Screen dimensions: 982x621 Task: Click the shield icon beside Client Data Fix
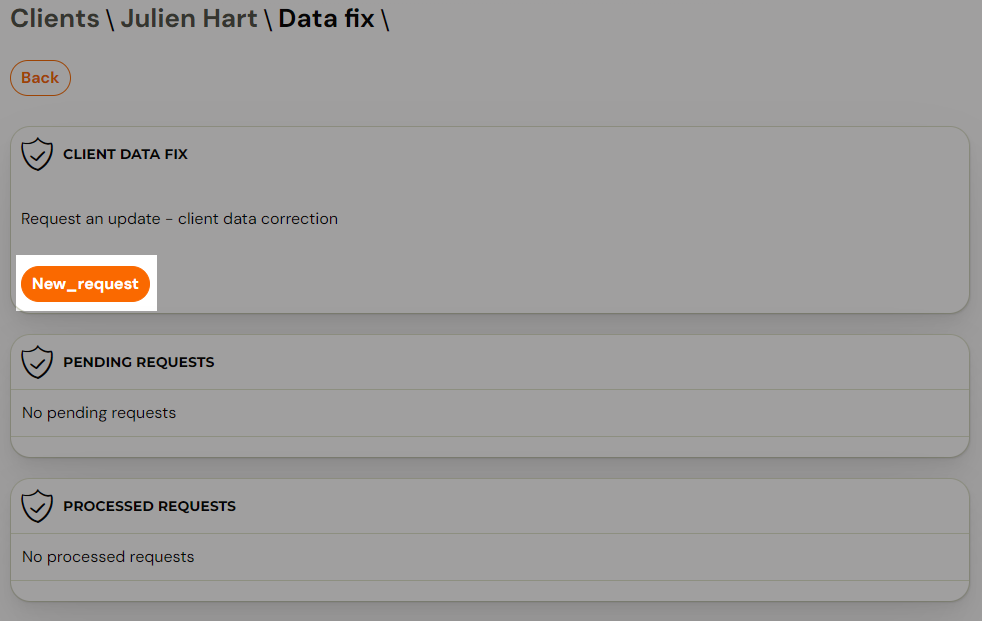tap(37, 154)
